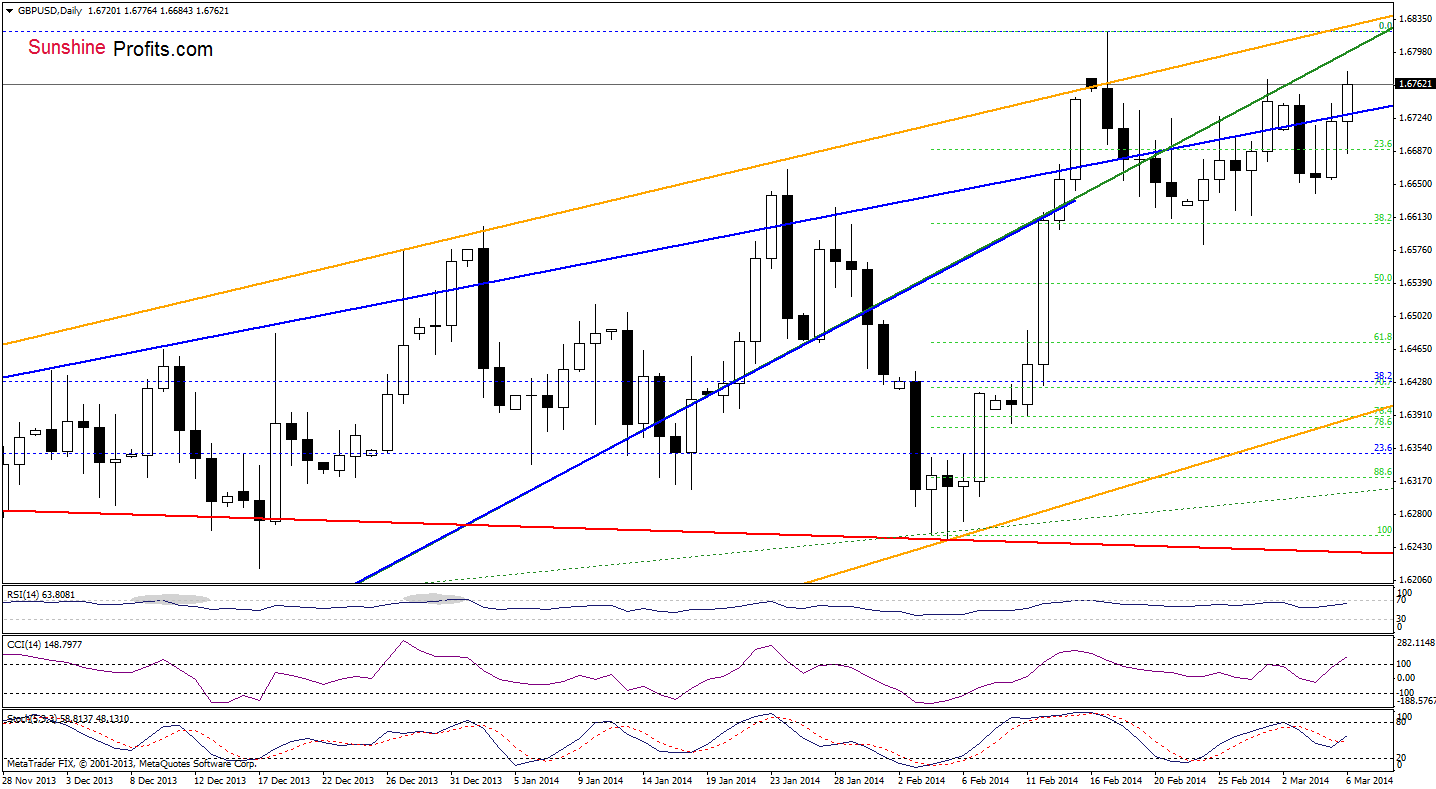1436x789 pixels.
Task: Click the 2 Feb 2014 date label
Action: click(924, 780)
